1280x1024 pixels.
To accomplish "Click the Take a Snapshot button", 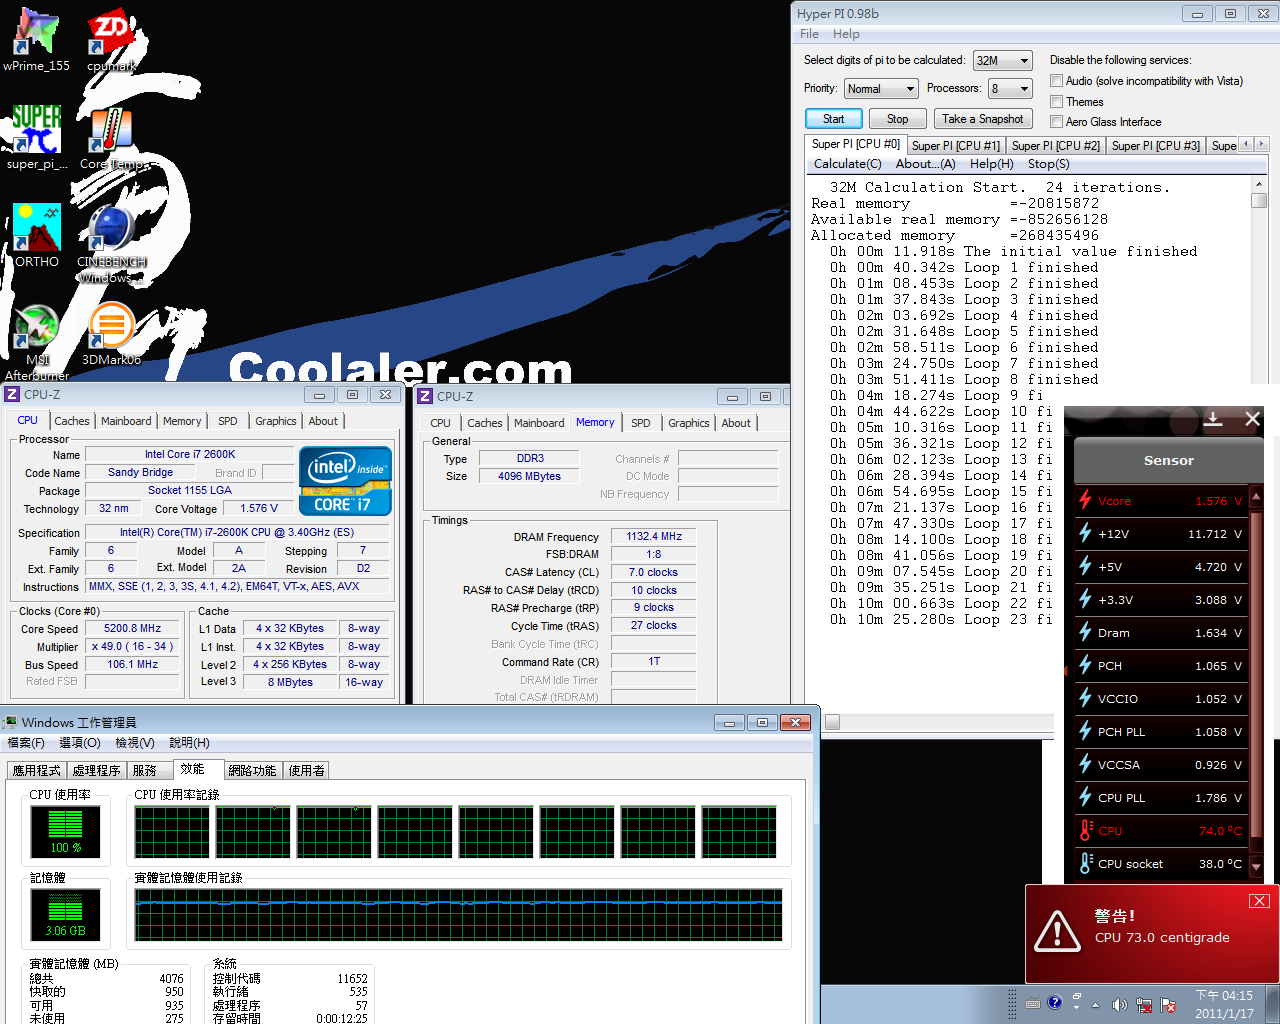I will pyautogui.click(x=982, y=119).
